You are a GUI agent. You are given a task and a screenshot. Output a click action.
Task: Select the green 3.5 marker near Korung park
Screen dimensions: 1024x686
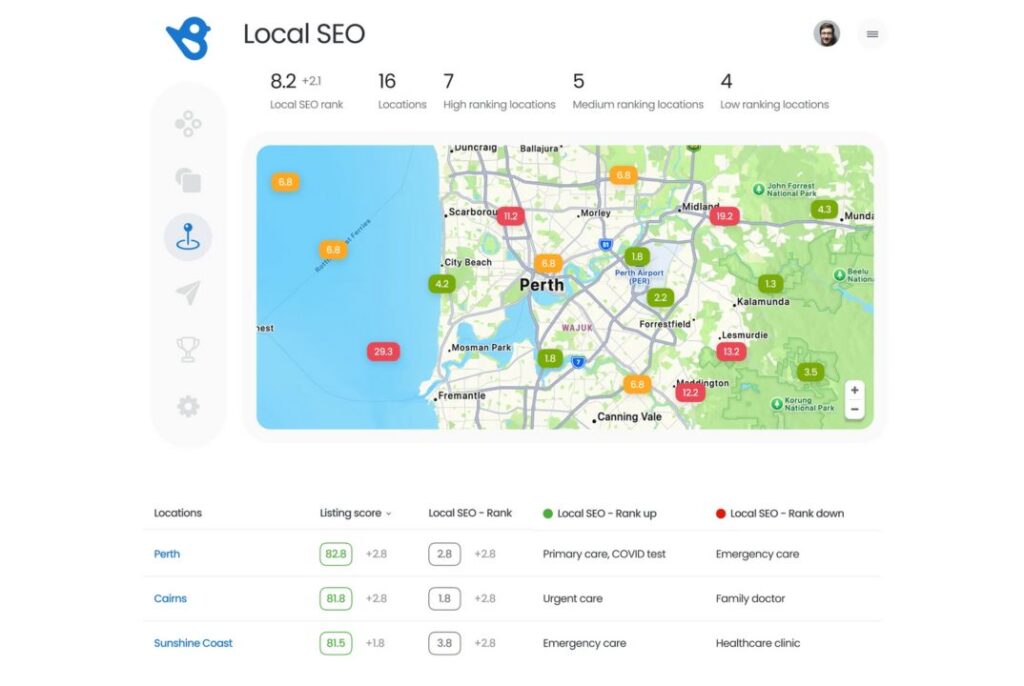(810, 372)
